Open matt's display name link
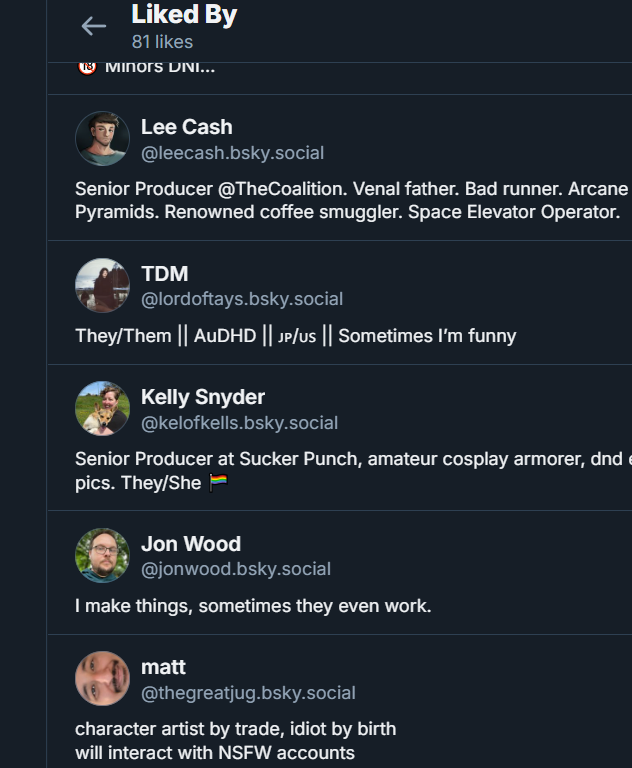This screenshot has width=632, height=768. coord(163,667)
